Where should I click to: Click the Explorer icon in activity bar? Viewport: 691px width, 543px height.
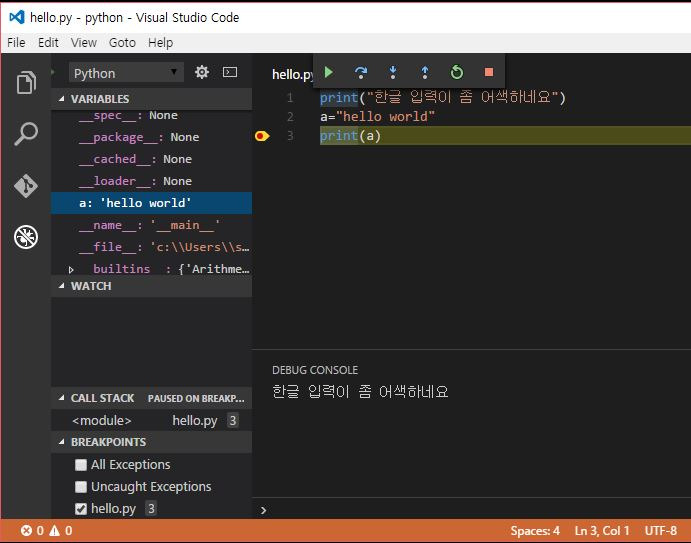point(26,83)
